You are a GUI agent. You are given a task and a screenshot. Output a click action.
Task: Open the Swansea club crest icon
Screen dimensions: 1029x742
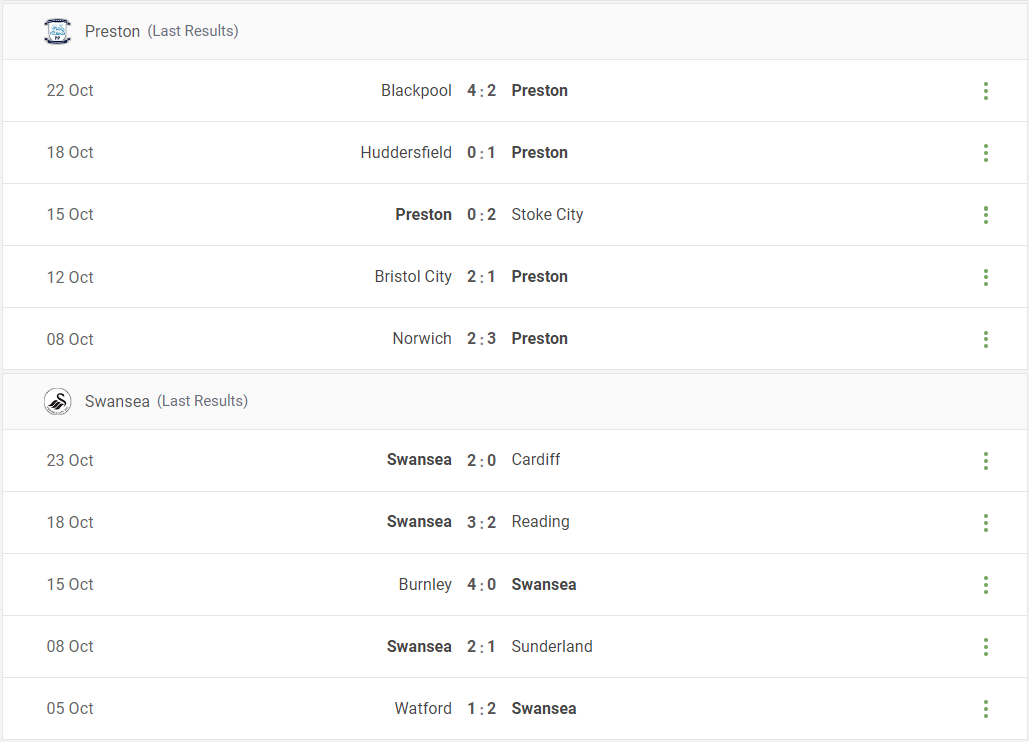tap(57, 402)
